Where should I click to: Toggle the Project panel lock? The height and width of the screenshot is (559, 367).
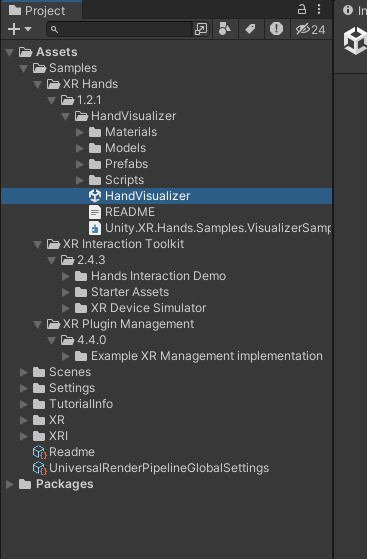302,9
